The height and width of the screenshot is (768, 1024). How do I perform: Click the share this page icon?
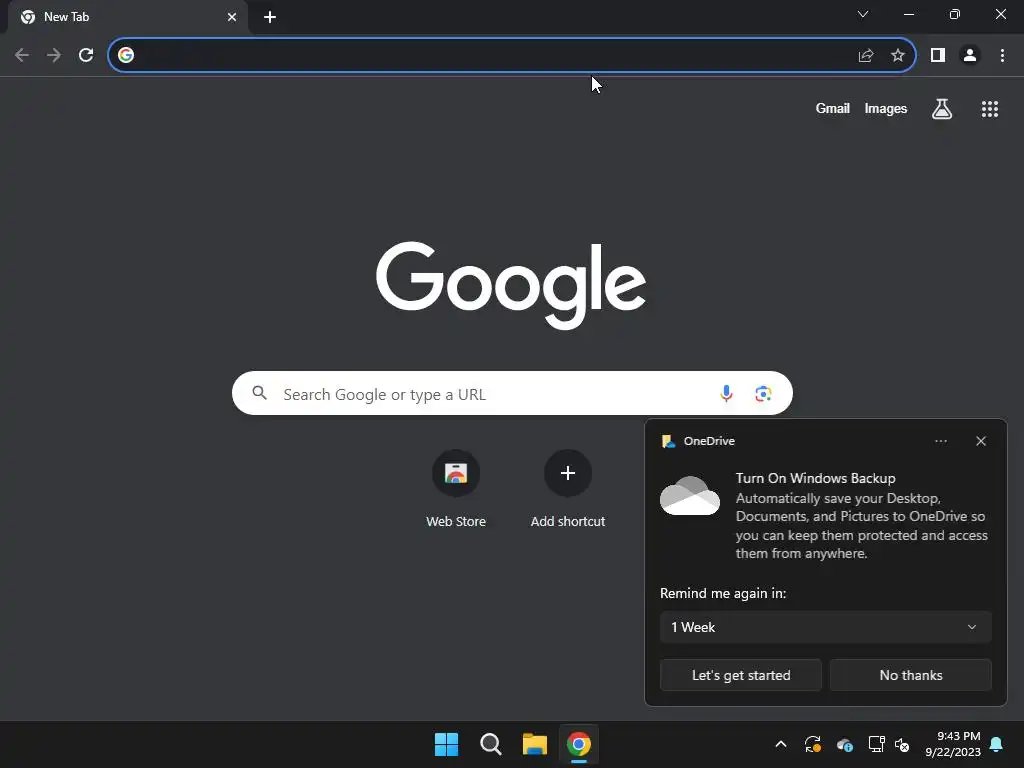(866, 56)
